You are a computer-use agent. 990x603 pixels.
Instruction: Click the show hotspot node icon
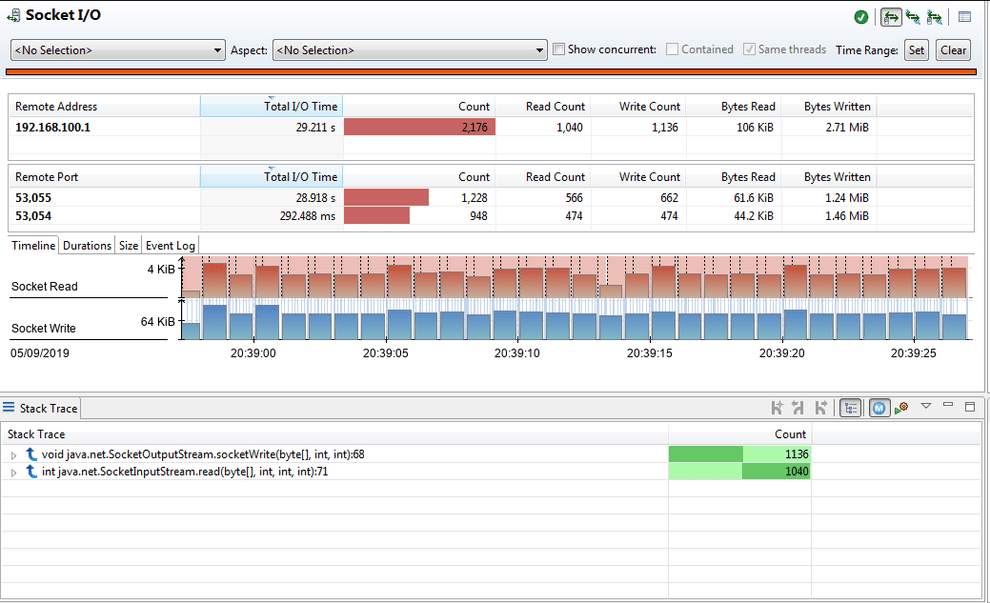900,407
